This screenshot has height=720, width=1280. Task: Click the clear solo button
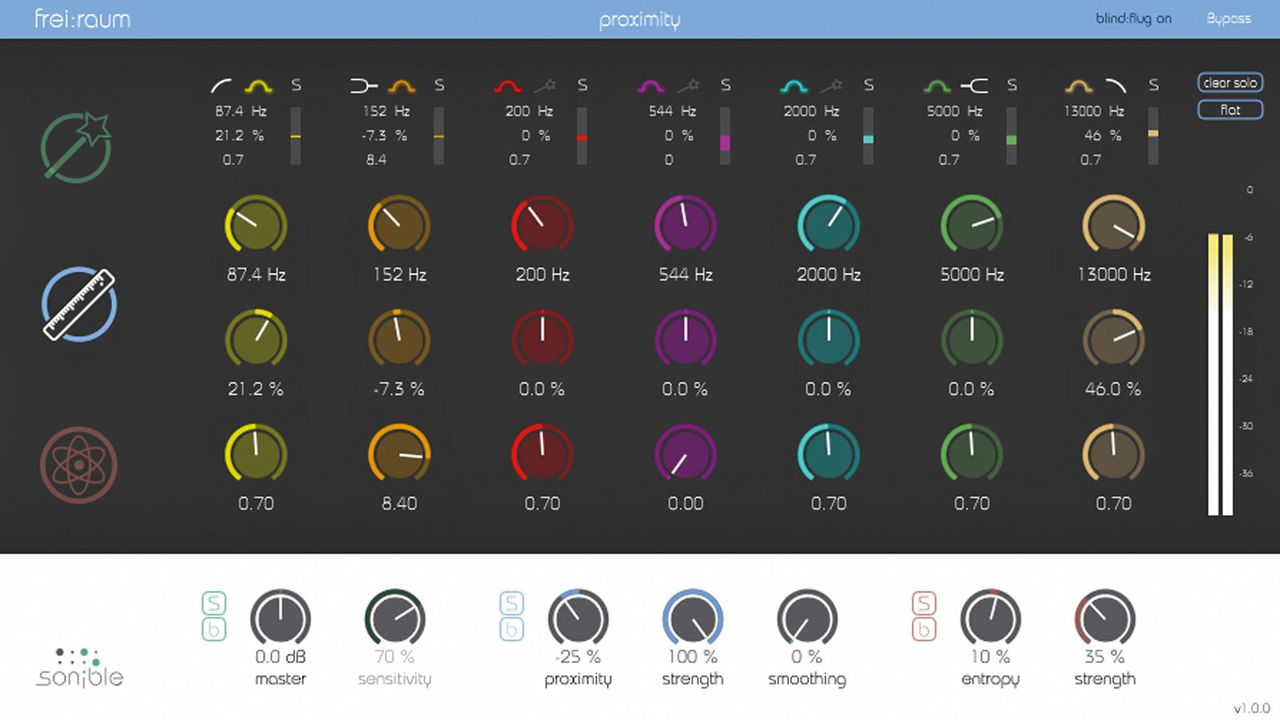point(1230,83)
